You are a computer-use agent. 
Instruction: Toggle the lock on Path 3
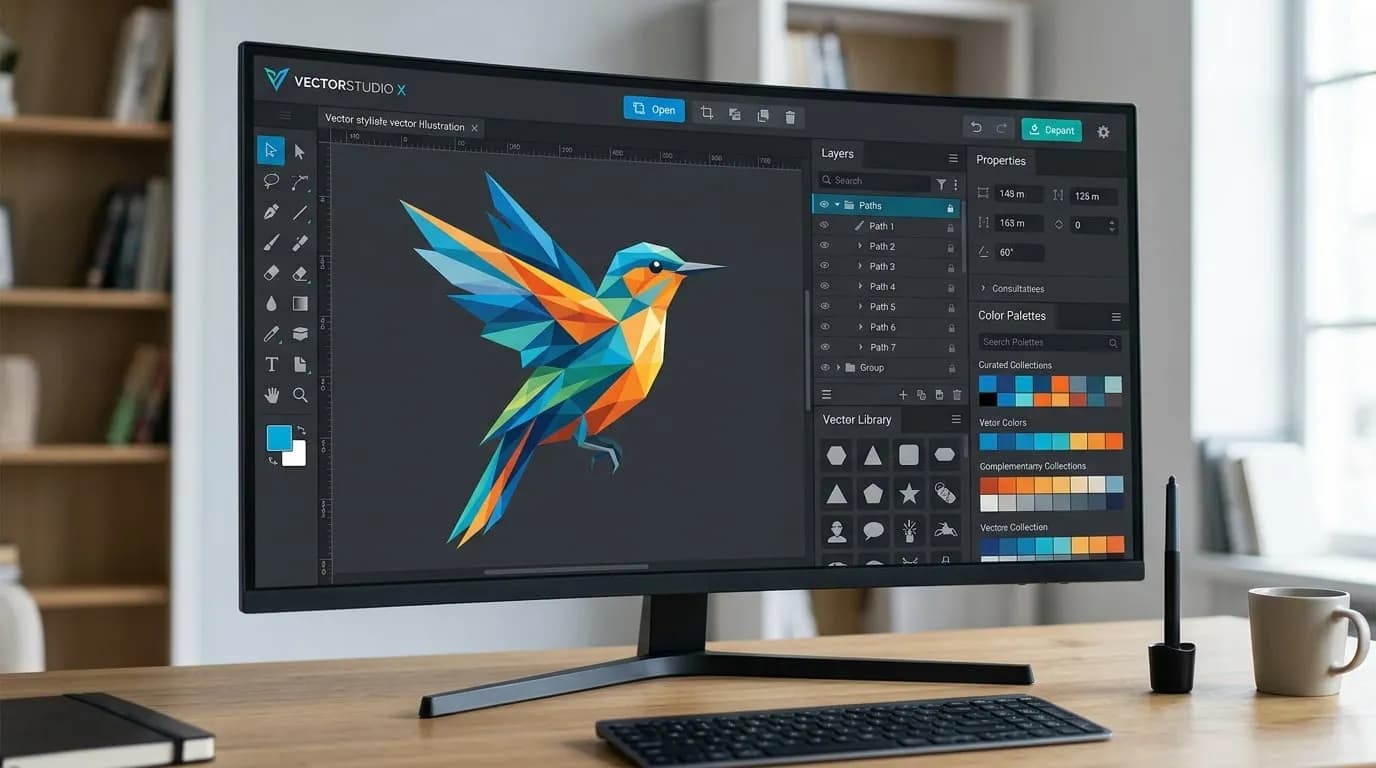(x=951, y=268)
